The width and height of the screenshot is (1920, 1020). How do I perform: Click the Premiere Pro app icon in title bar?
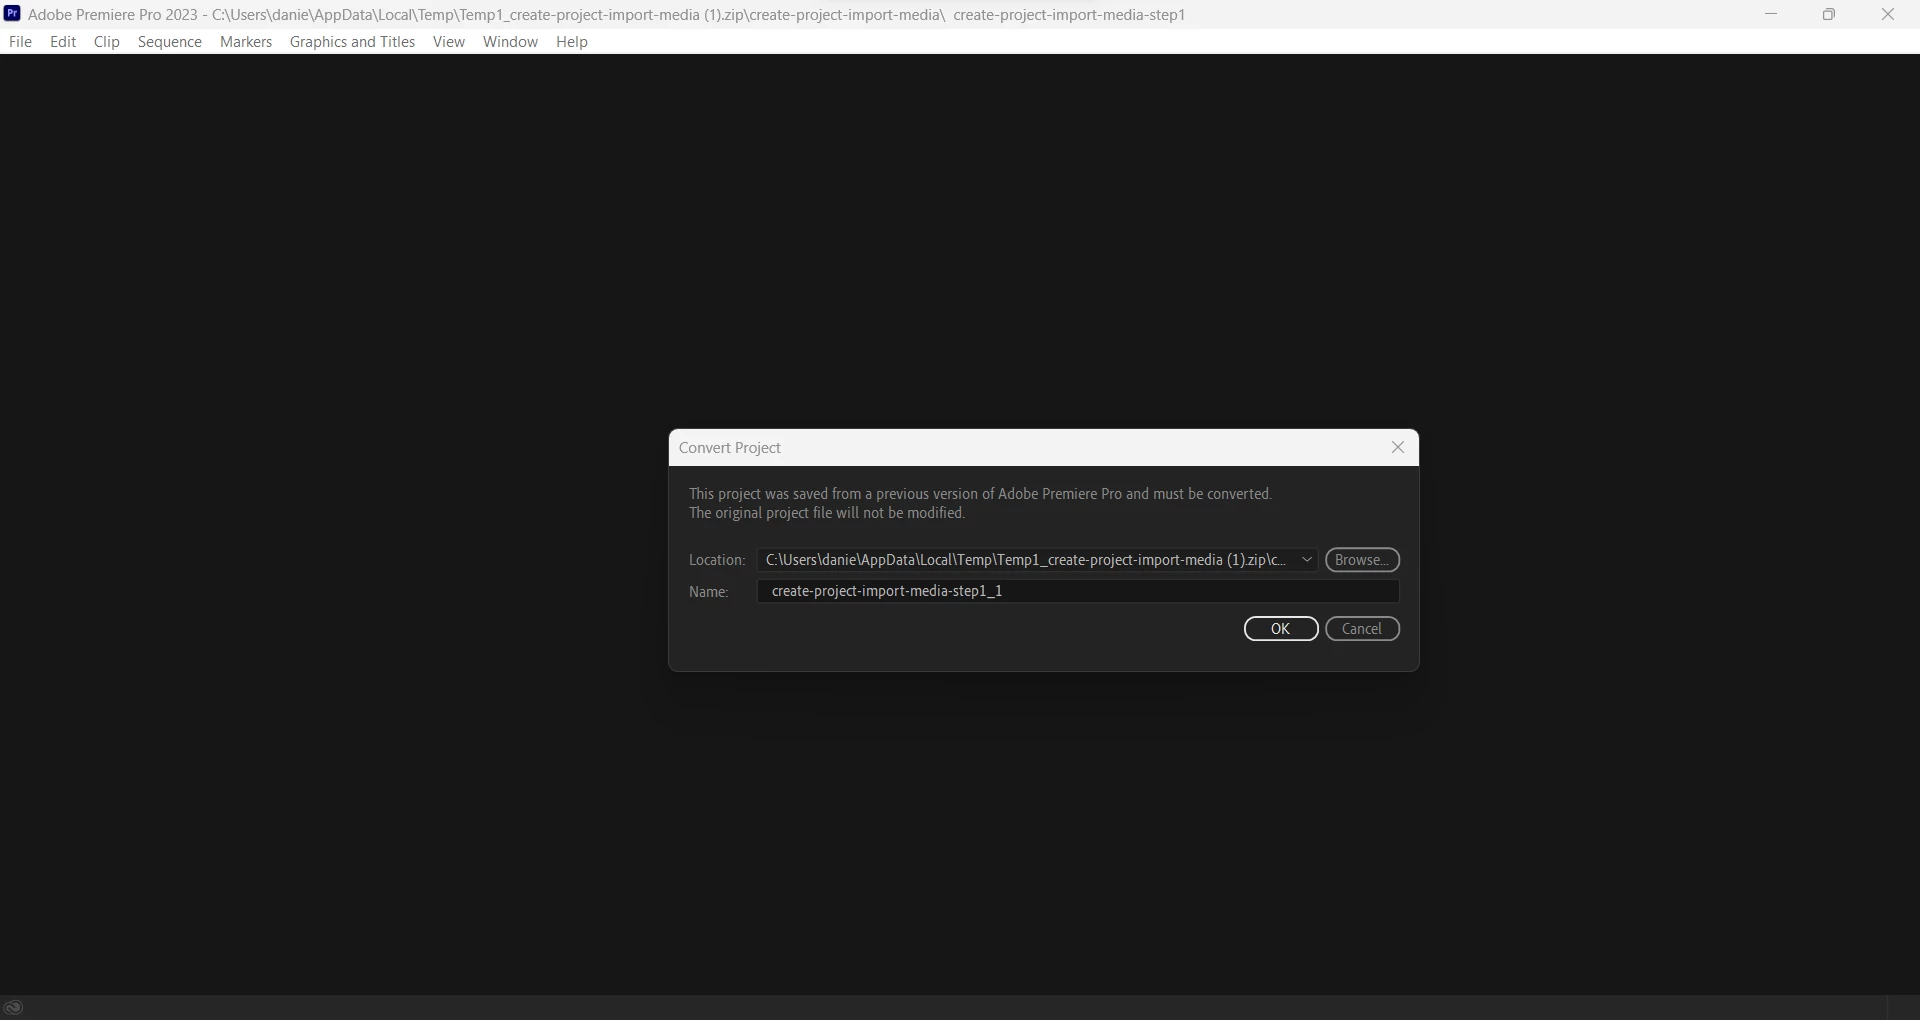coord(12,14)
